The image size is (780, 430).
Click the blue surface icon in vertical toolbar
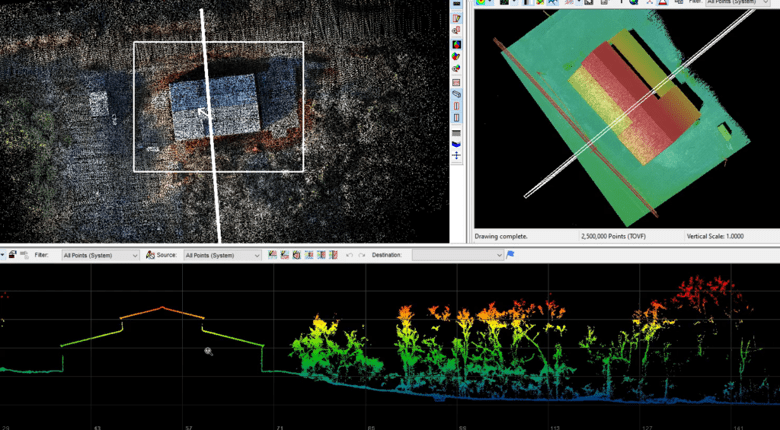pyautogui.click(x=457, y=144)
